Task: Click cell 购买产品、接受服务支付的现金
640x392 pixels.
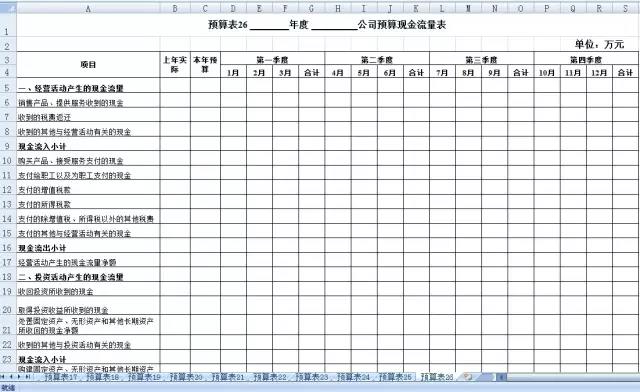Action: (x=88, y=158)
